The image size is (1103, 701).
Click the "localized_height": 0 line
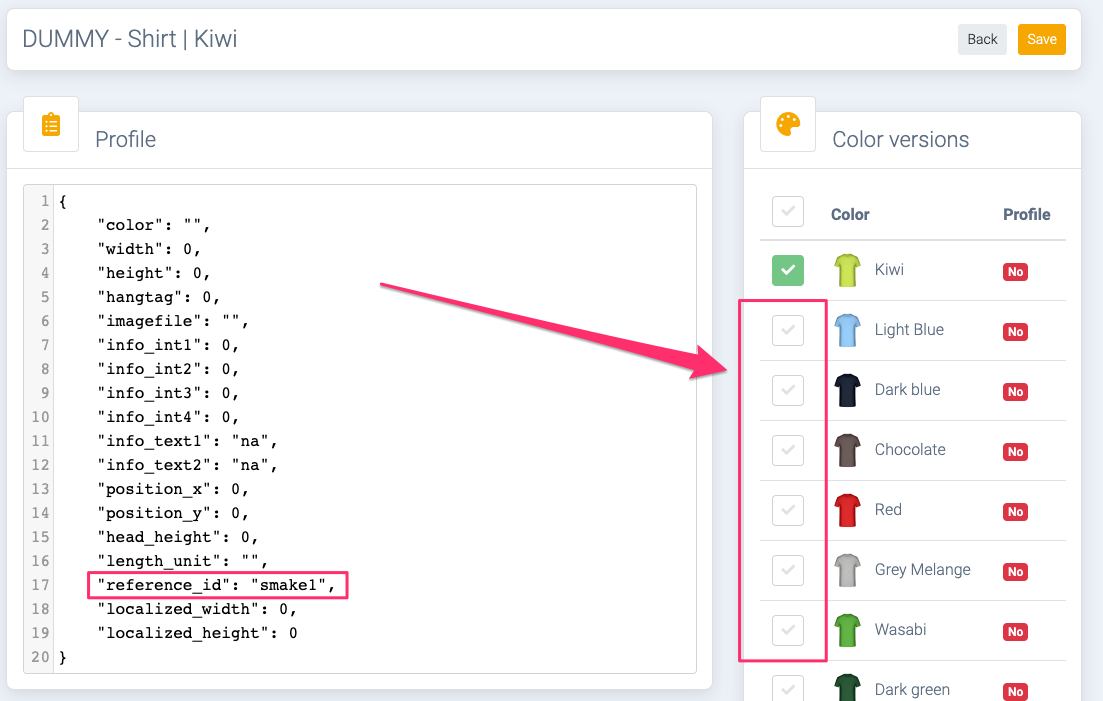(197, 633)
